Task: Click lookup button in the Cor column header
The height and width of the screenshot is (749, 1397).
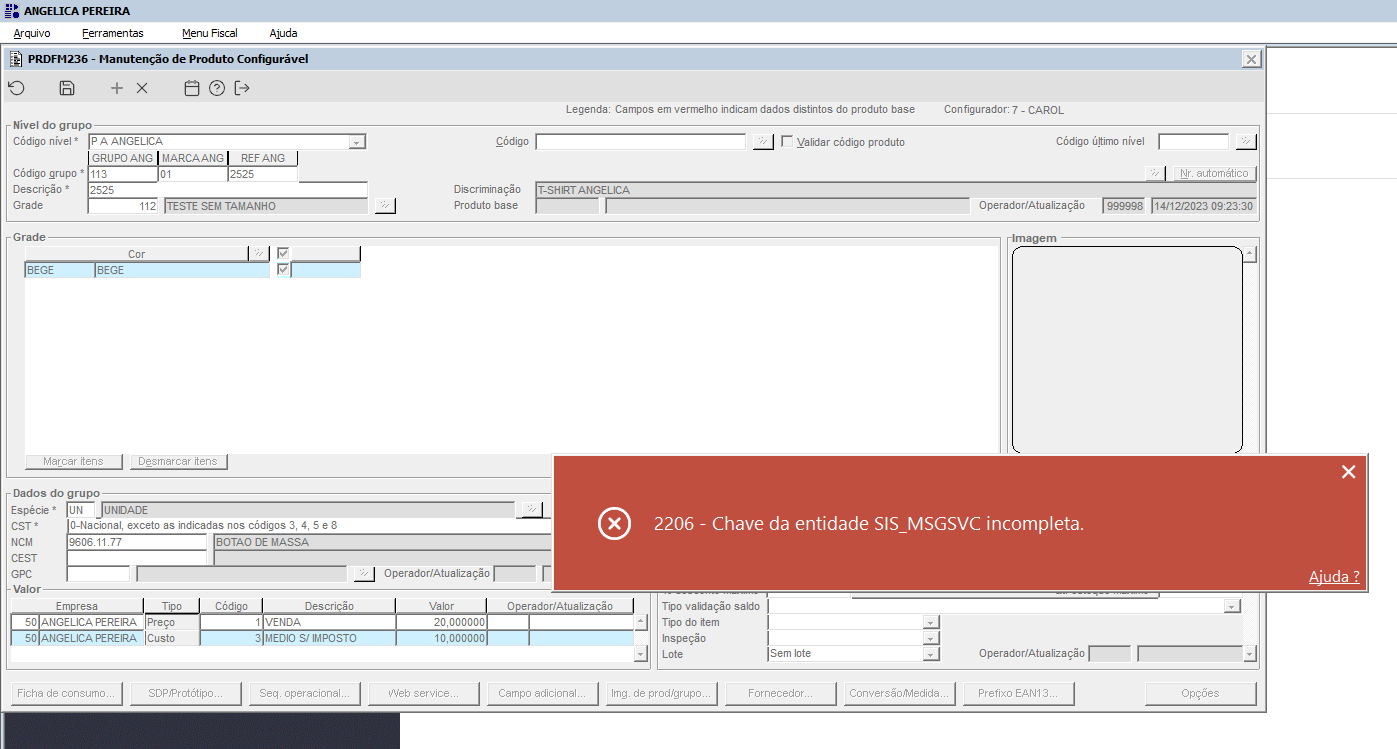Action: [x=260, y=254]
